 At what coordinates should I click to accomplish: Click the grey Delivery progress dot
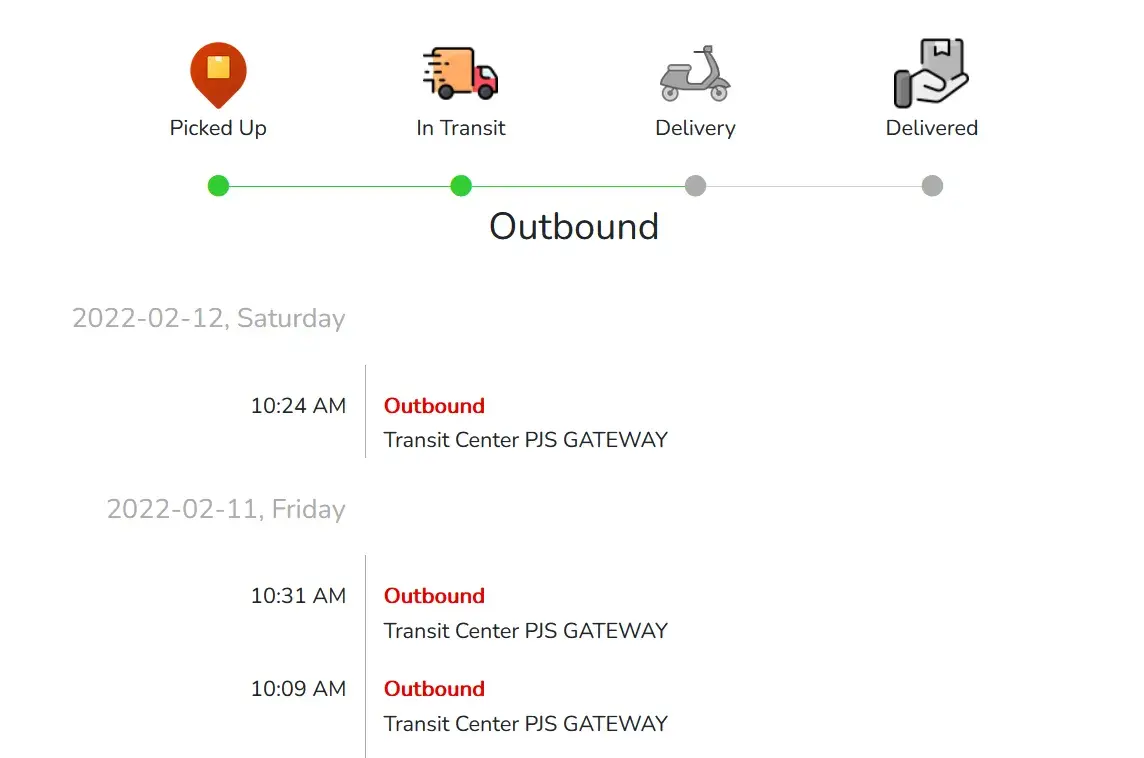click(695, 186)
